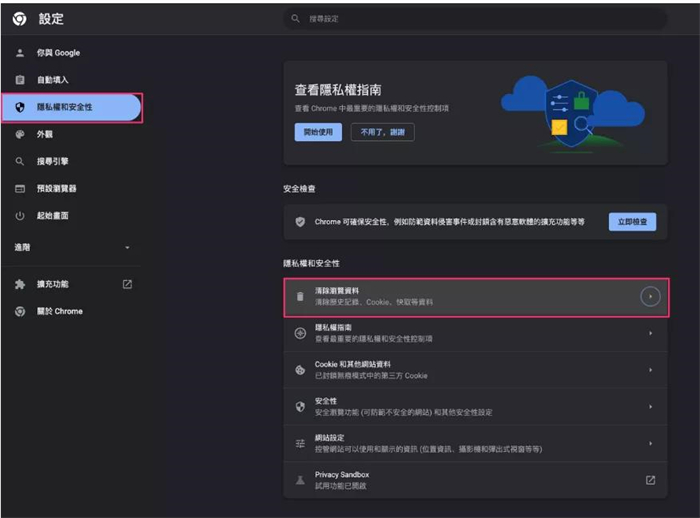Open 擴充功能 from sidebar
This screenshot has height=518, width=700.
[x=71, y=284]
